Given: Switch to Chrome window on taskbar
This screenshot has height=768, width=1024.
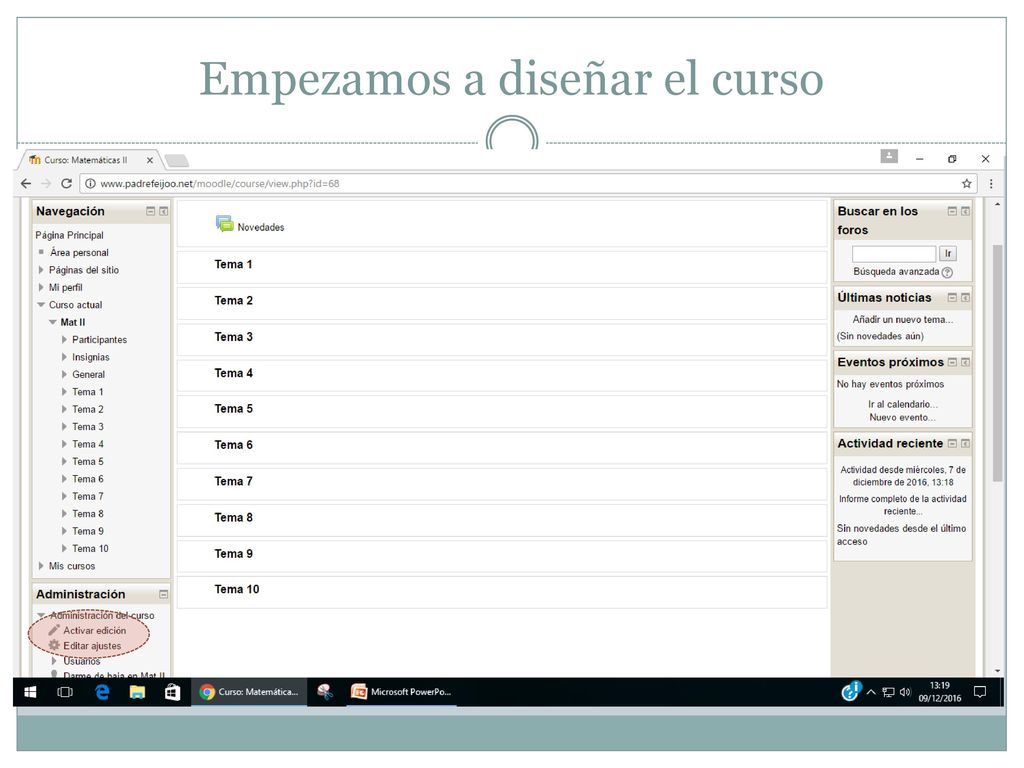Looking at the screenshot, I should coord(249,692).
